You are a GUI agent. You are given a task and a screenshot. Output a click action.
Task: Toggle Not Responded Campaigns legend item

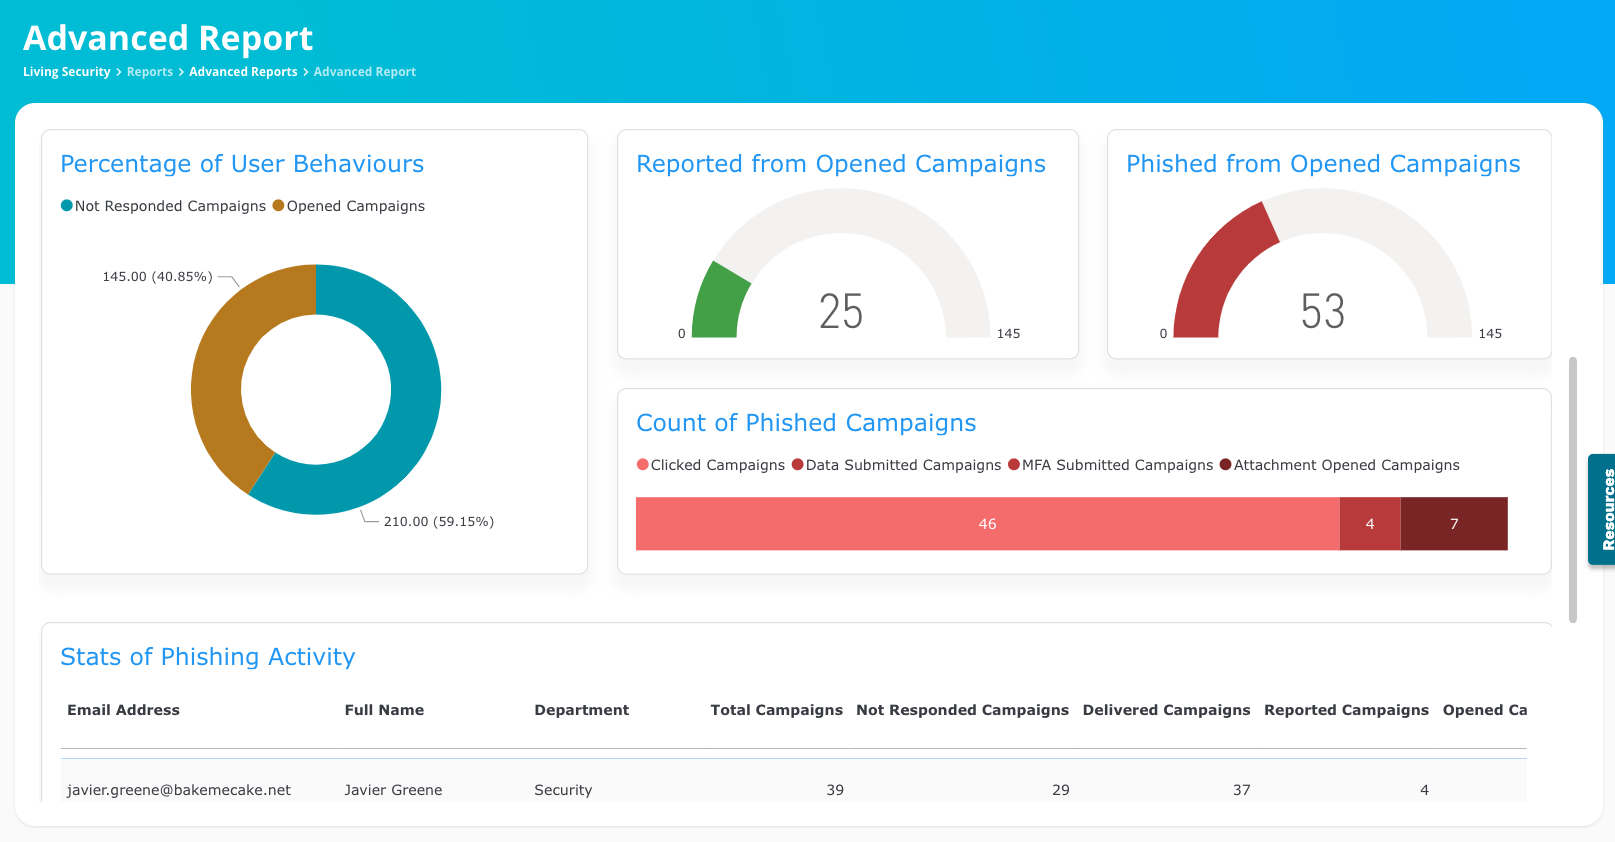(x=163, y=206)
